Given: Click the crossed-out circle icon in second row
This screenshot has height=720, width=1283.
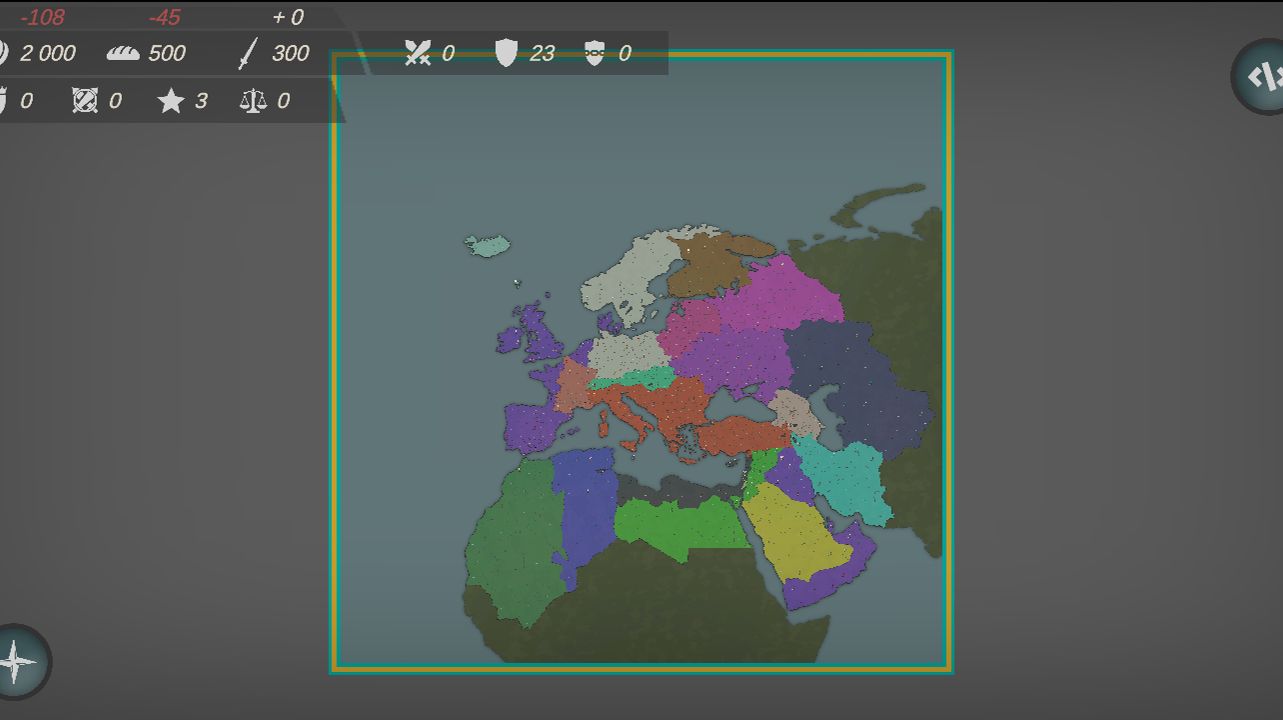Looking at the screenshot, I should (85, 100).
